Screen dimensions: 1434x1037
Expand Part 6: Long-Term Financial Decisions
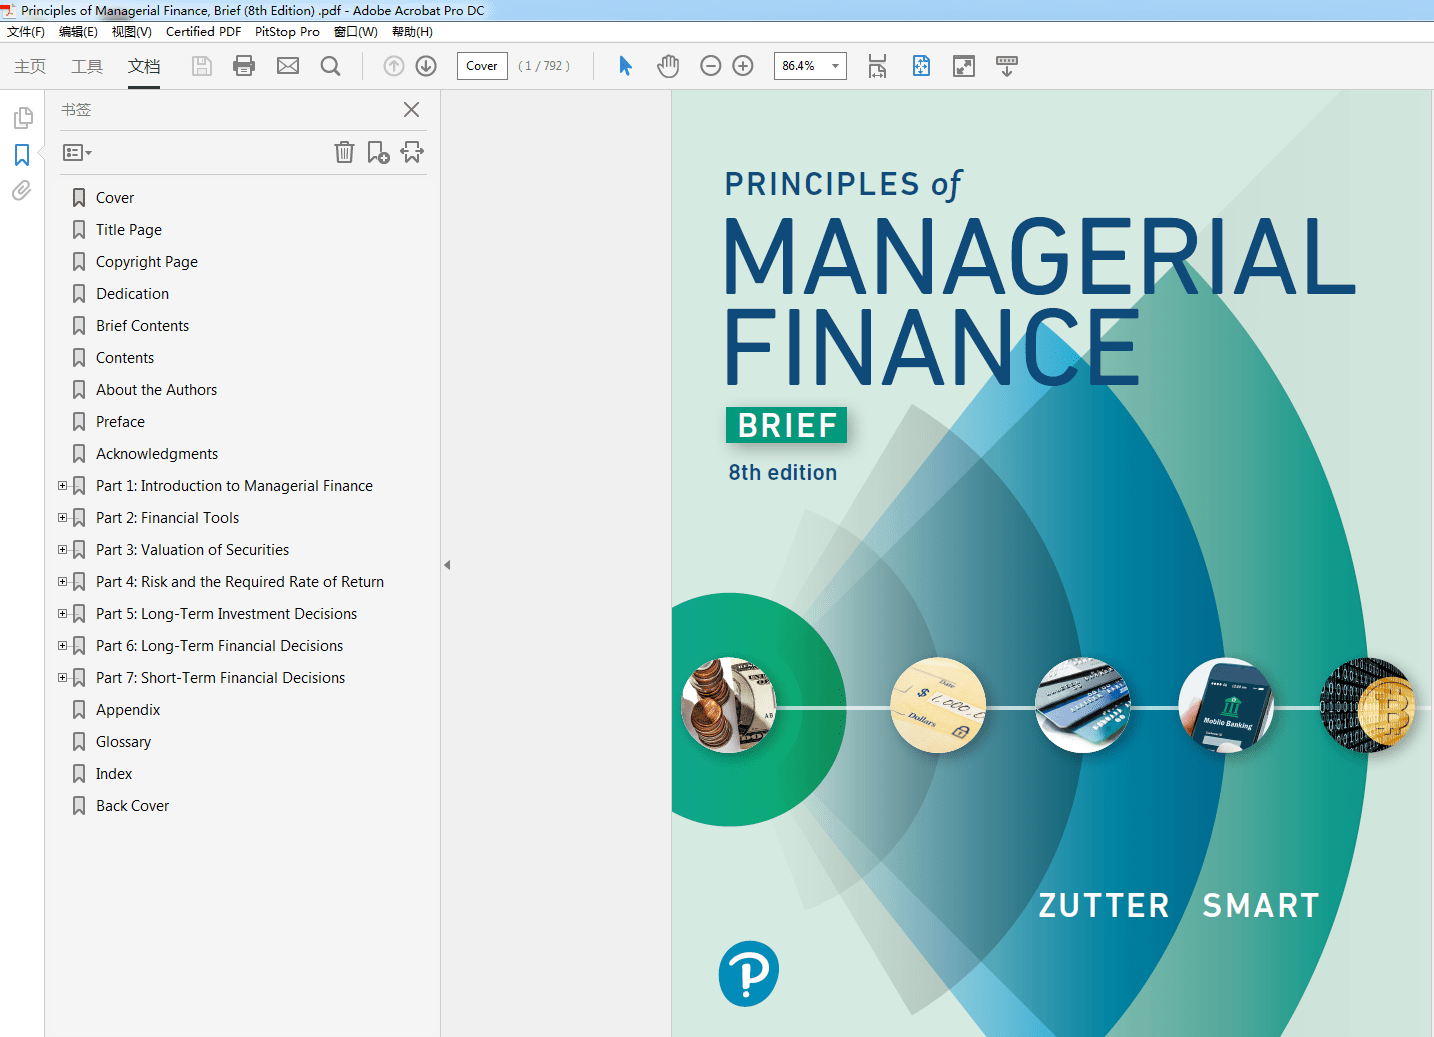(63, 646)
